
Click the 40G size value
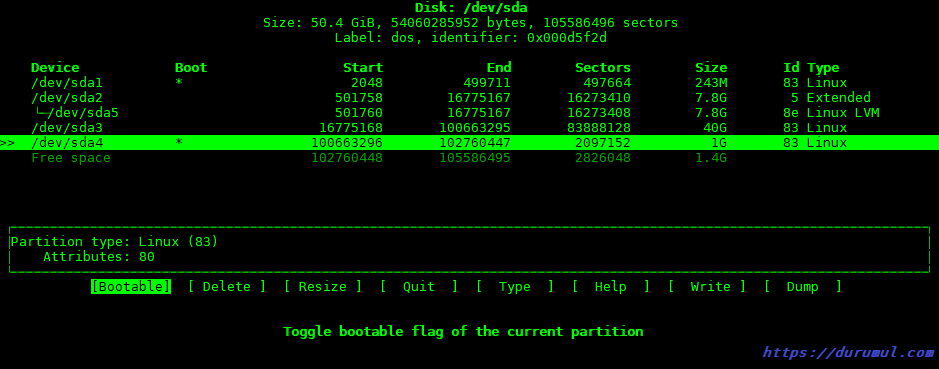715,128
